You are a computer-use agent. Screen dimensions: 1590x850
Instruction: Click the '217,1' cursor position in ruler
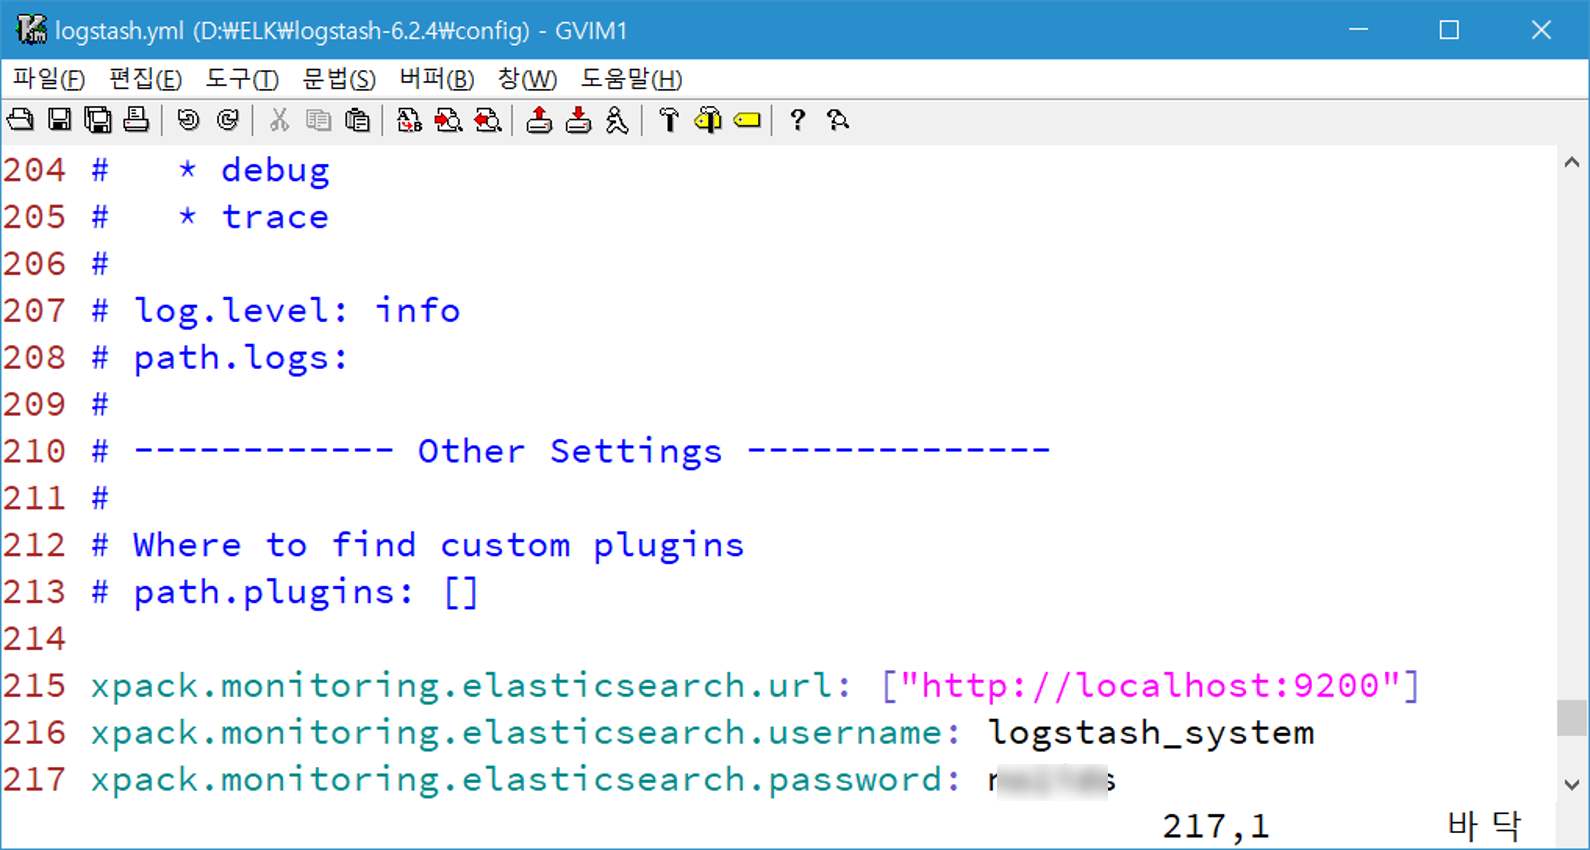(x=1216, y=827)
